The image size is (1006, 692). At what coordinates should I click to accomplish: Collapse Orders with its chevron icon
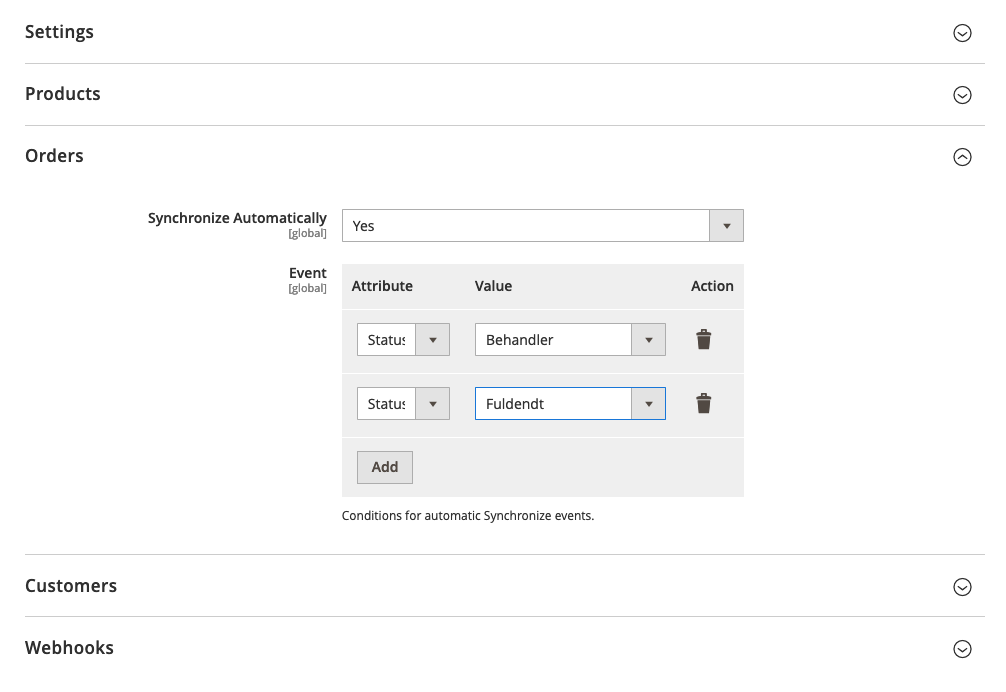click(x=962, y=157)
